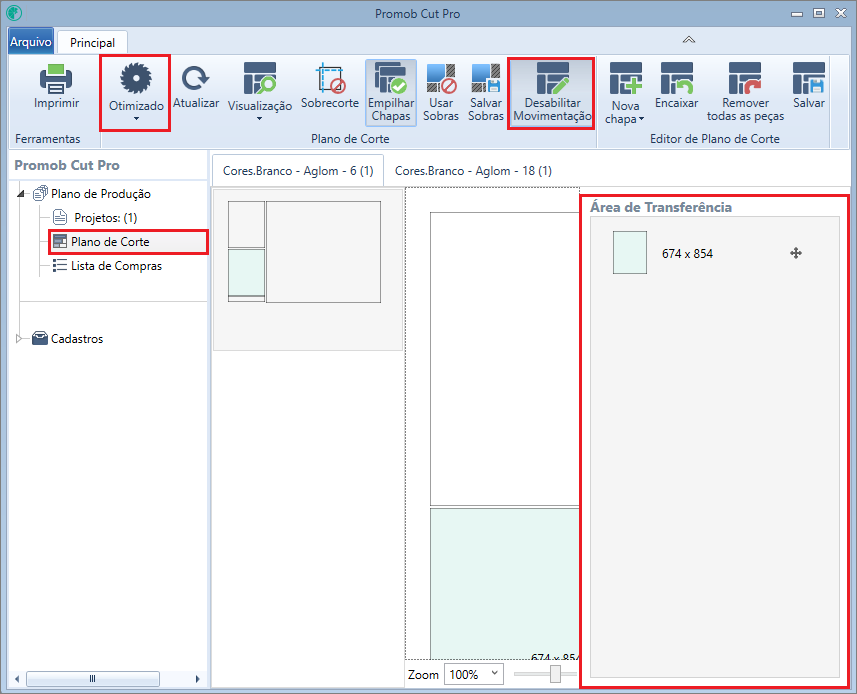Click the sidebar scroll left arrow

point(17,679)
